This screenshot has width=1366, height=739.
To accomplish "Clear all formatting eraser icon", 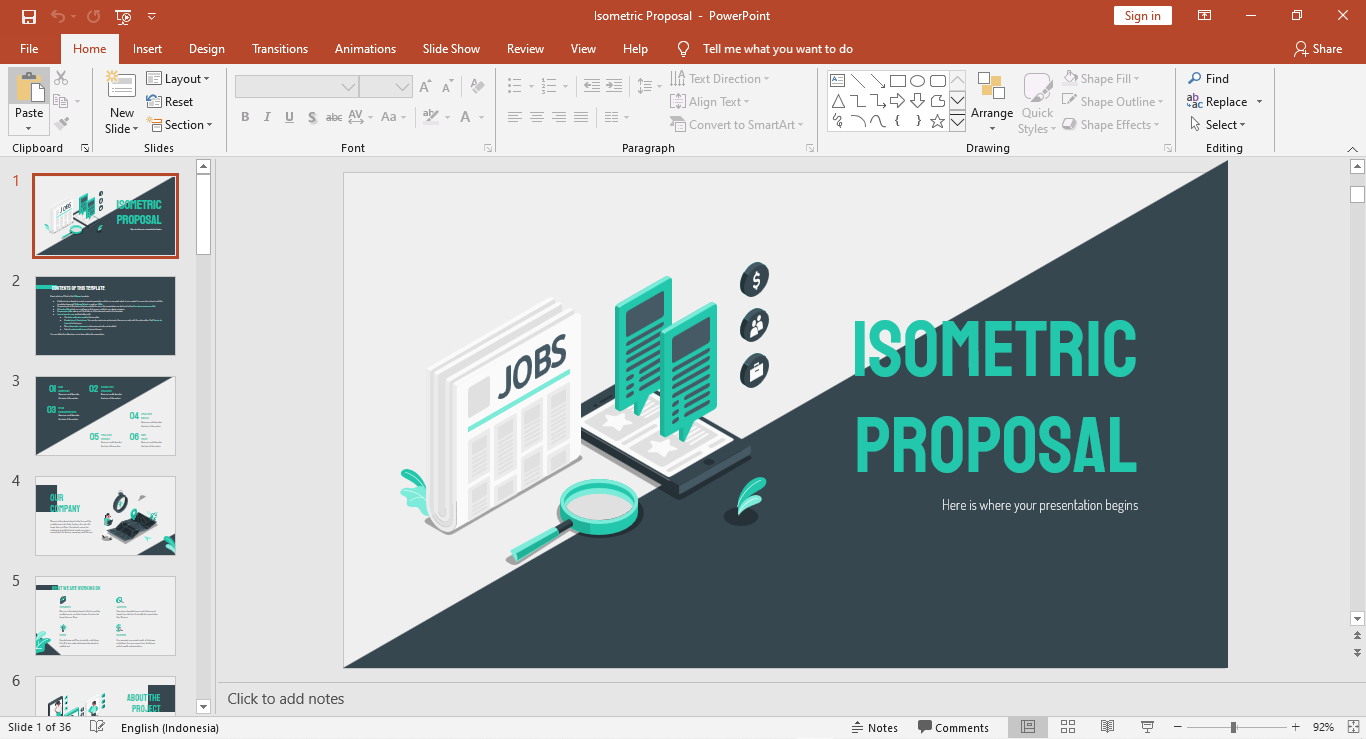I will (477, 87).
